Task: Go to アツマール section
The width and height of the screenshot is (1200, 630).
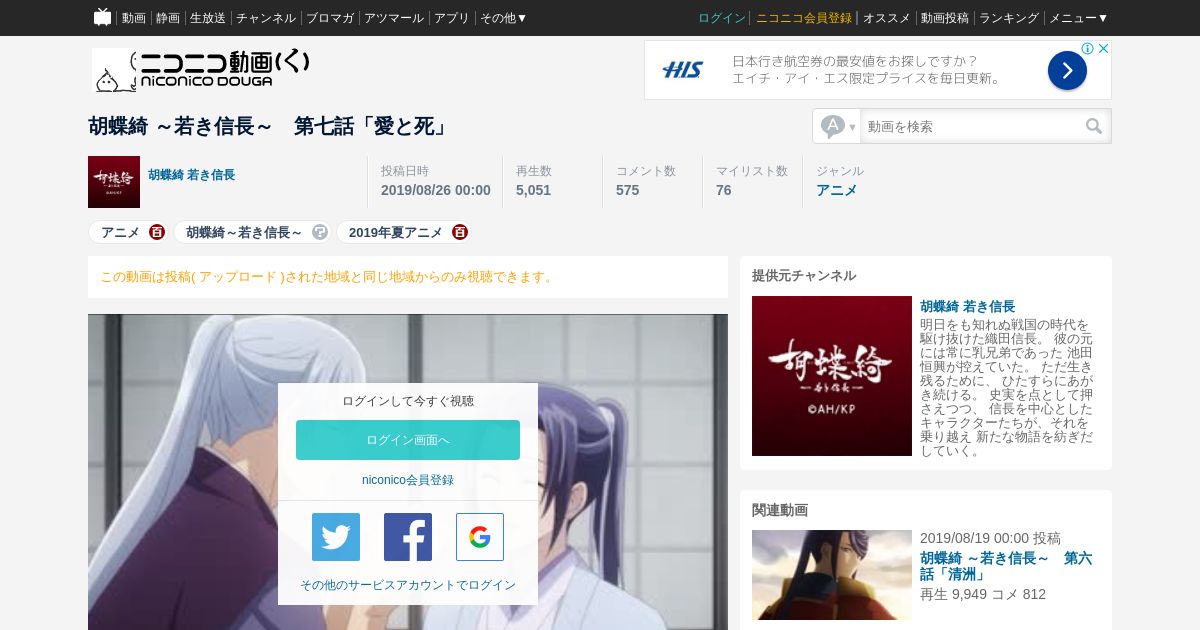Action: (394, 18)
